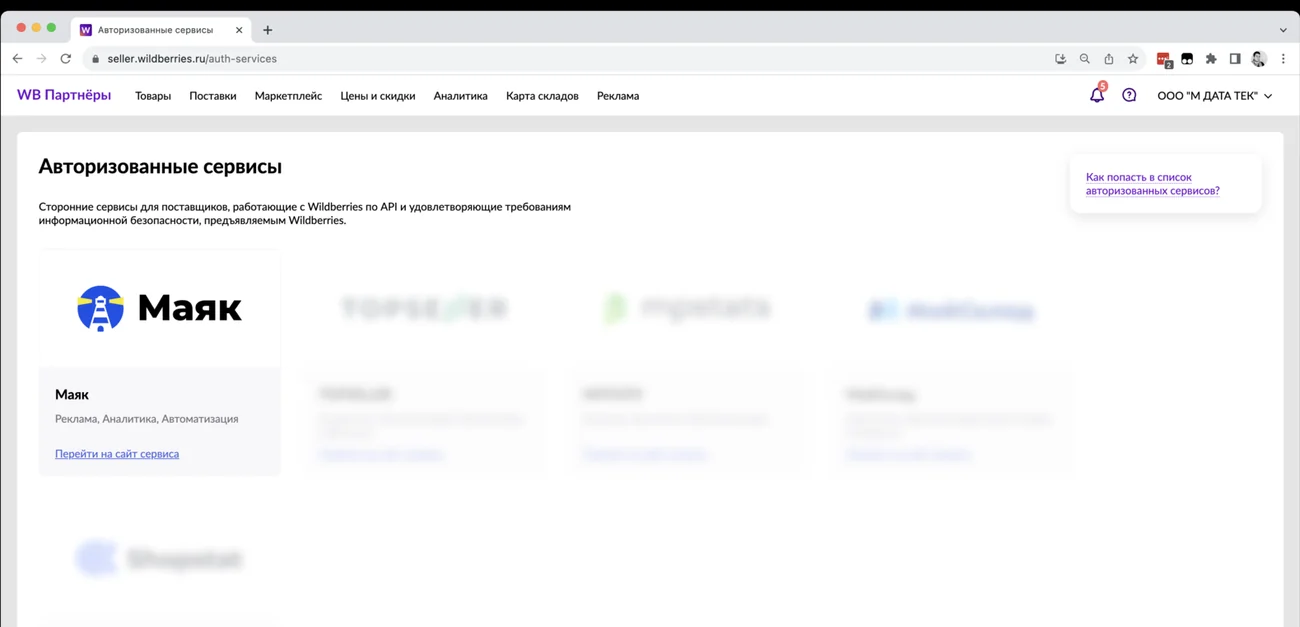
Task: Click Реклама, Аналитика, Автоматизация description text
Action: pos(147,419)
